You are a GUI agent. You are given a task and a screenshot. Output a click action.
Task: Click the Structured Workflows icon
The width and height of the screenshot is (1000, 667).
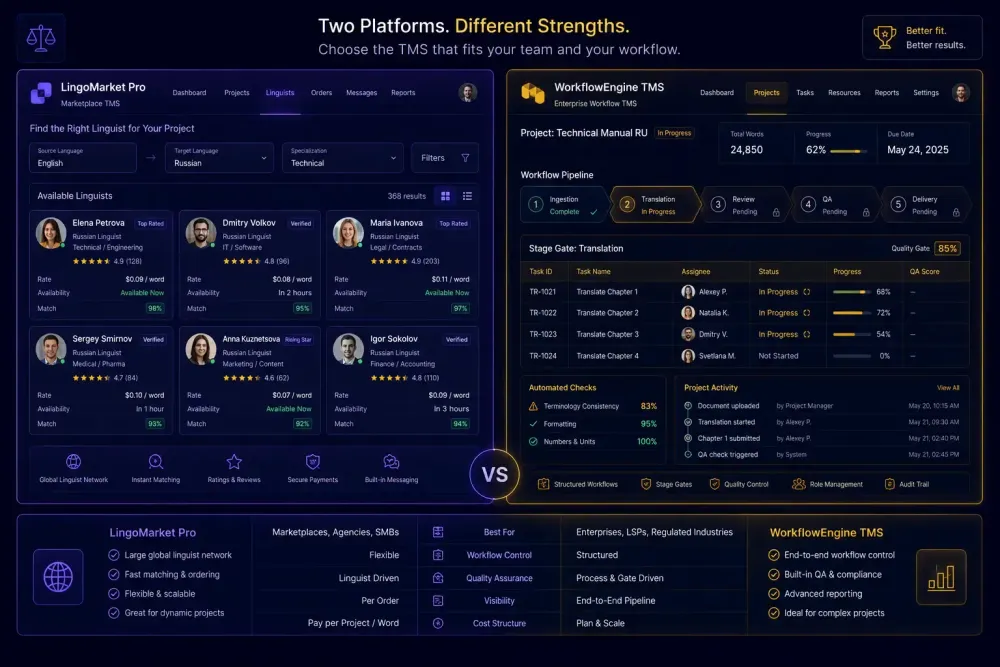pyautogui.click(x=543, y=484)
